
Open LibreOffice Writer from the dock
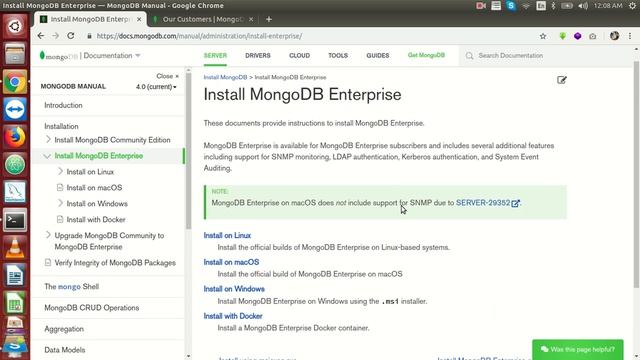tap(15, 276)
